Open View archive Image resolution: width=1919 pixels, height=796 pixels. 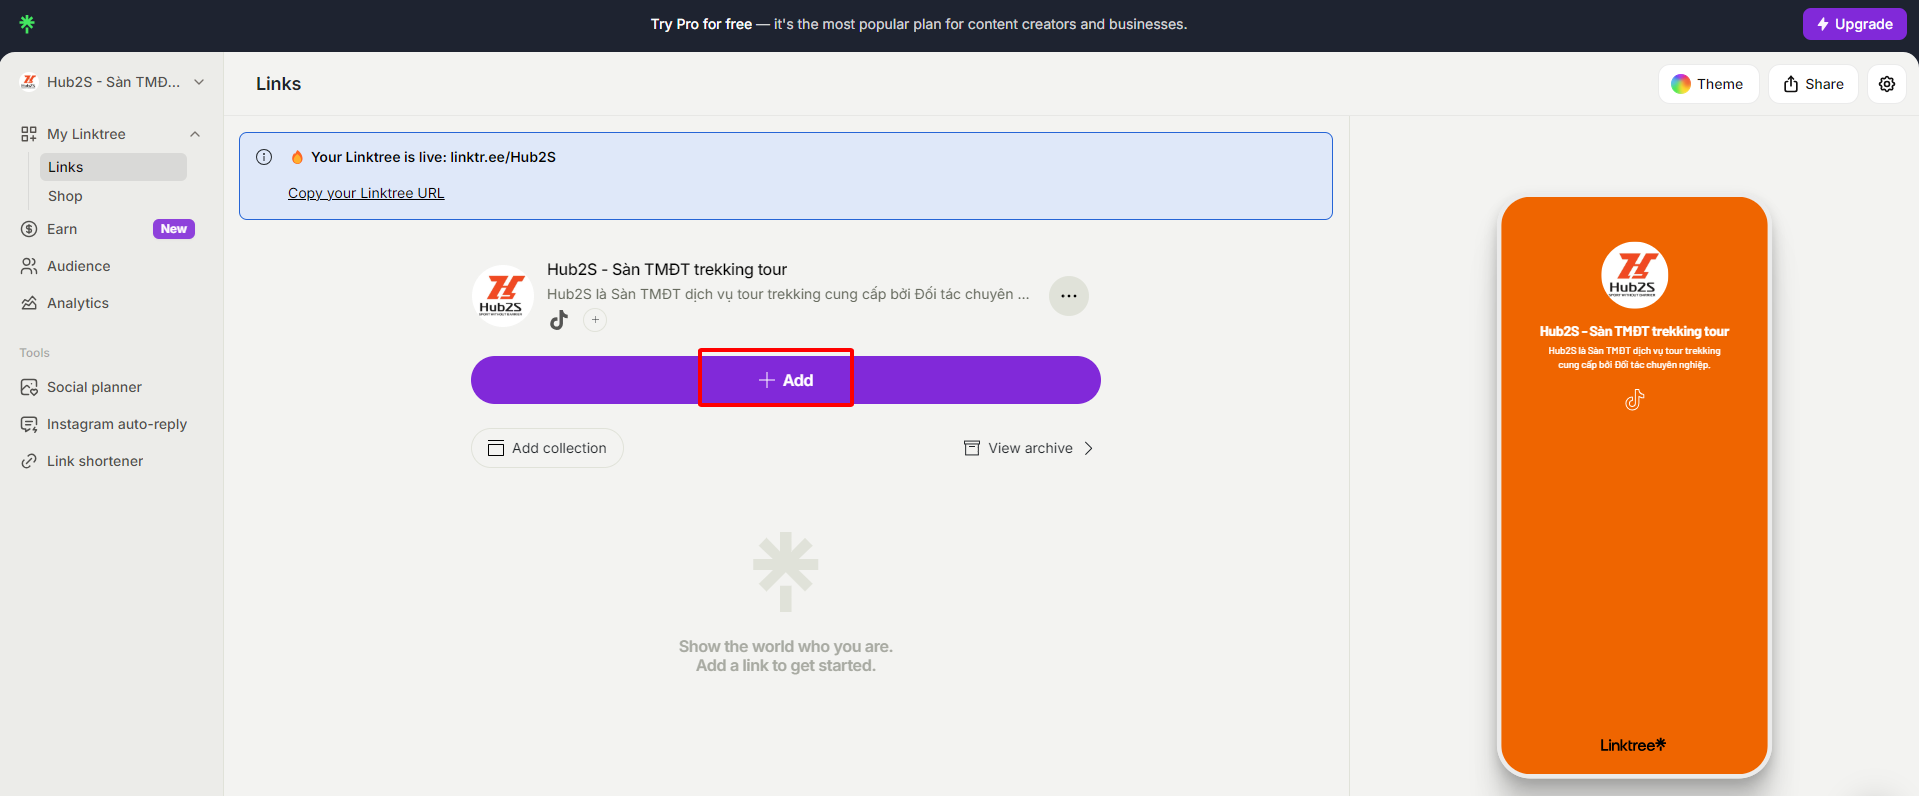1028,448
